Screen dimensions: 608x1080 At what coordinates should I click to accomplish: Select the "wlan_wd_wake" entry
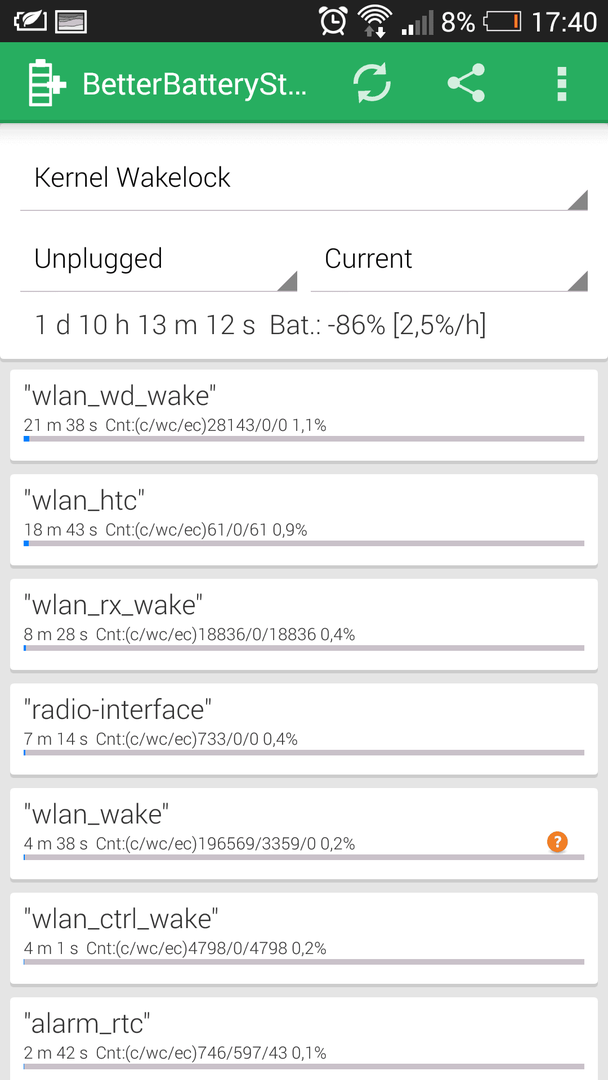coord(304,415)
